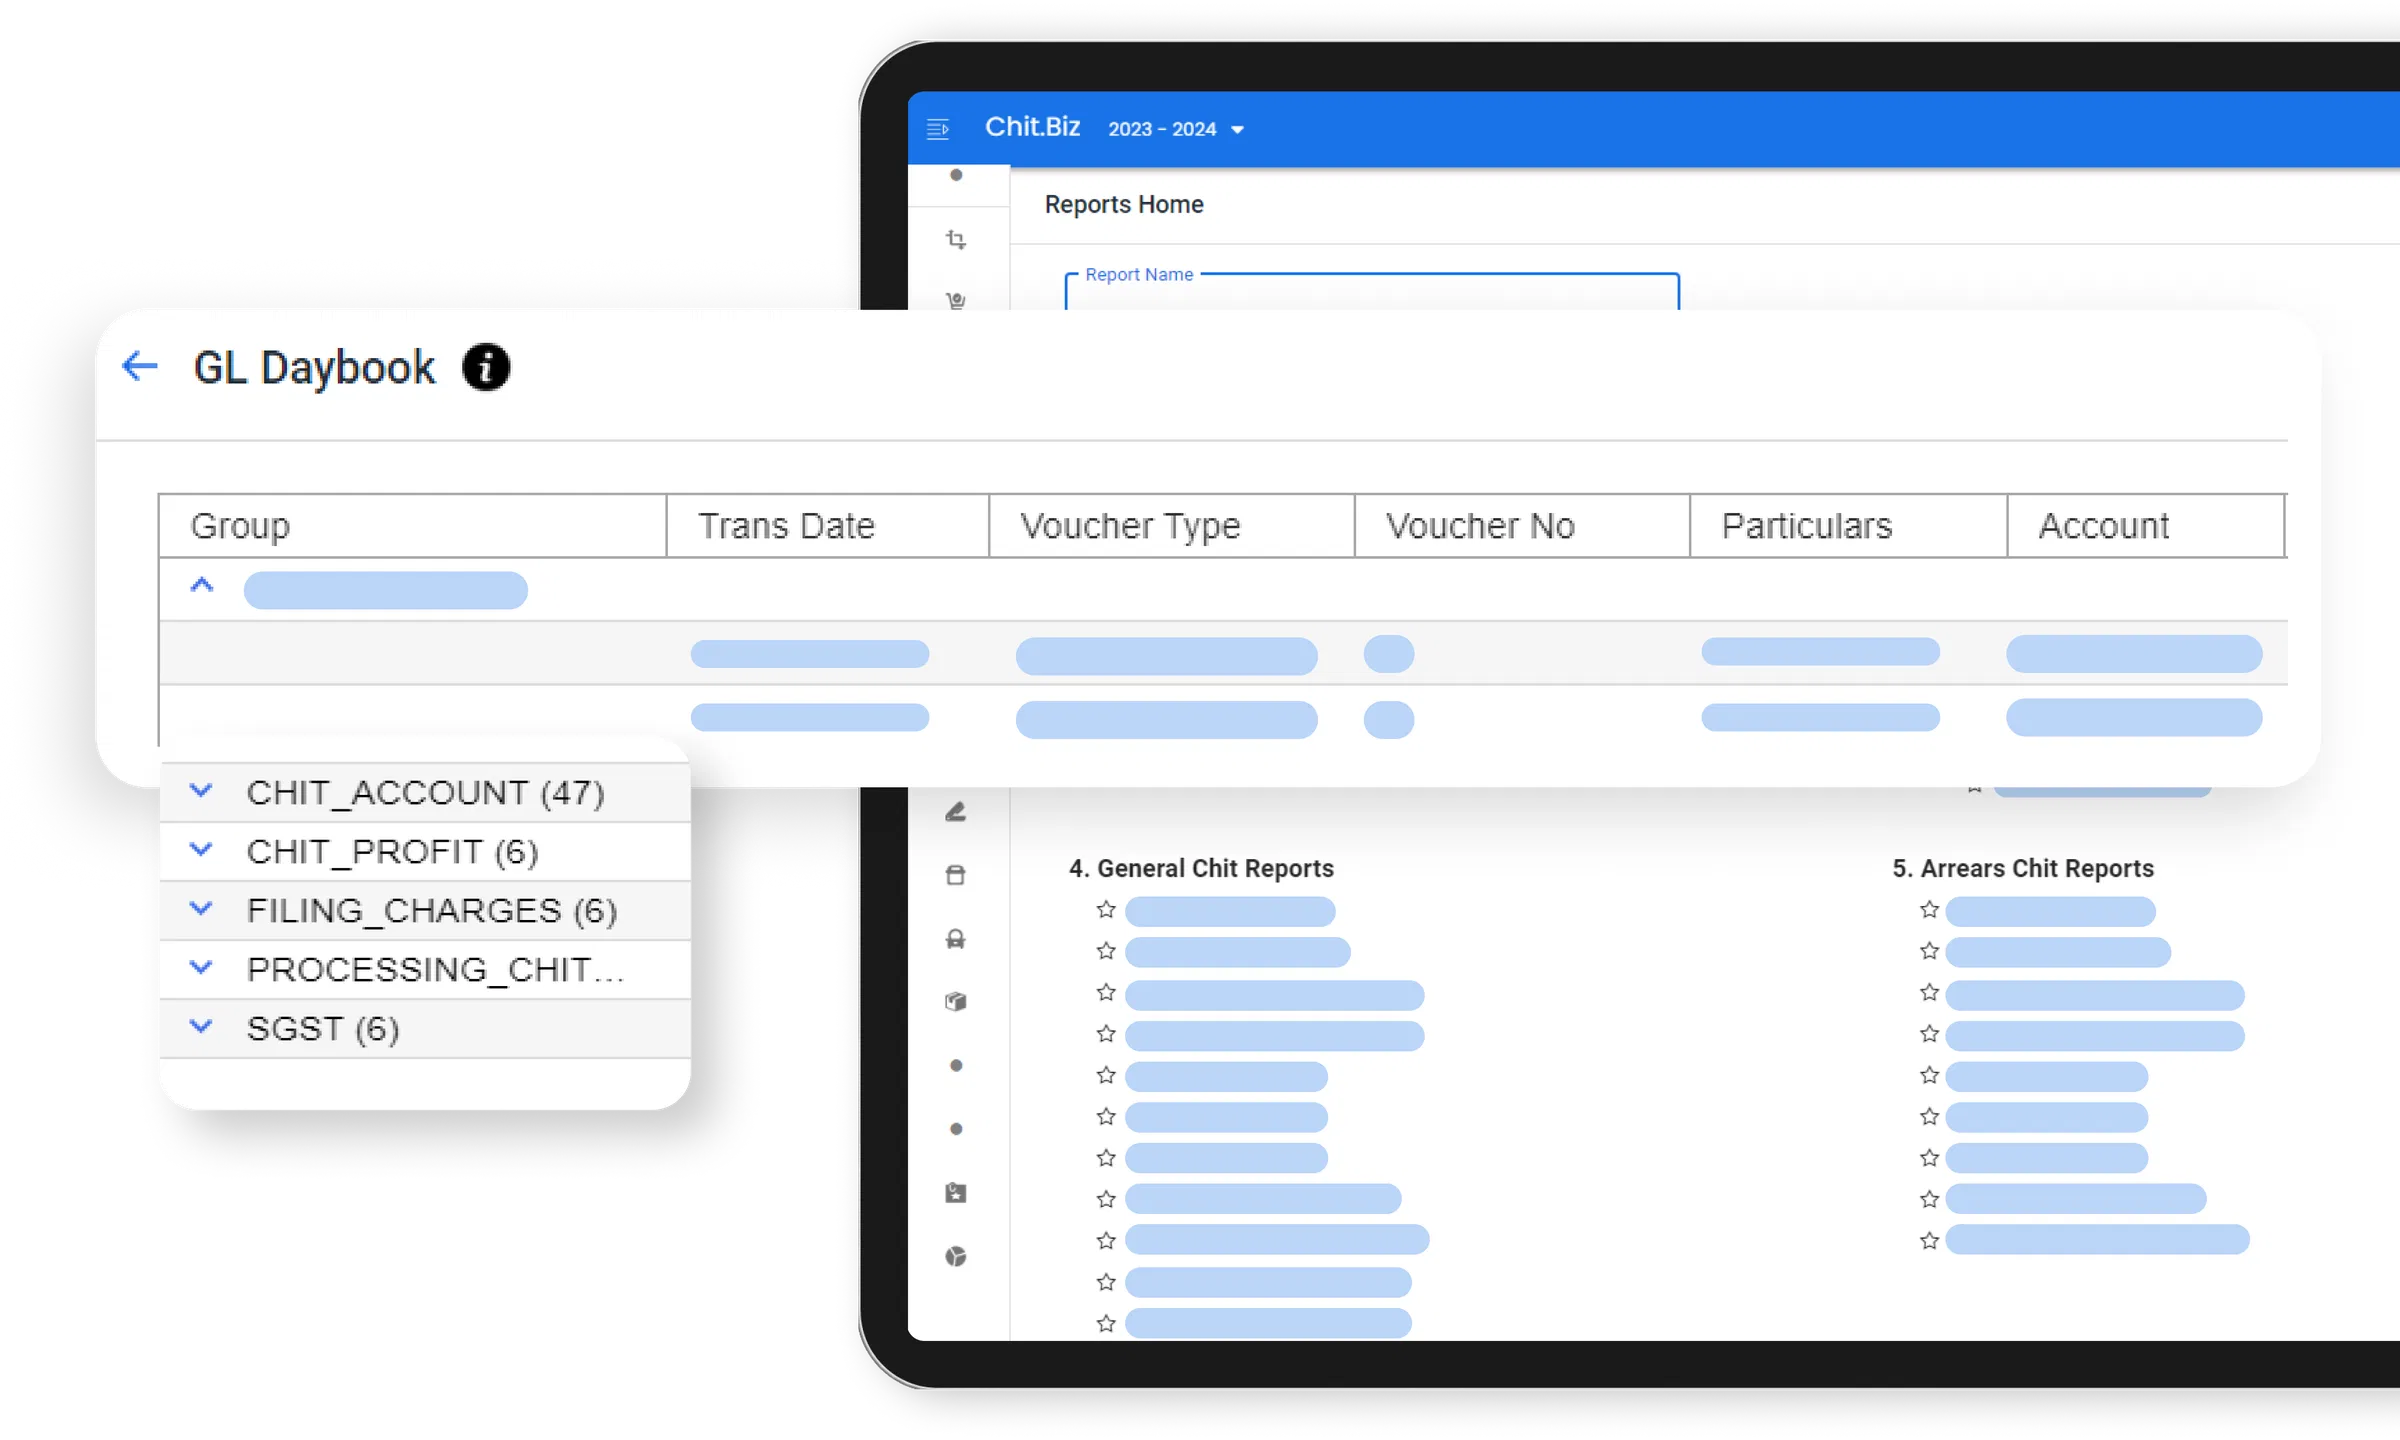Viewport: 2400px width, 1440px height.
Task: Click the 4. General Chit Reports heading
Action: click(x=1201, y=868)
